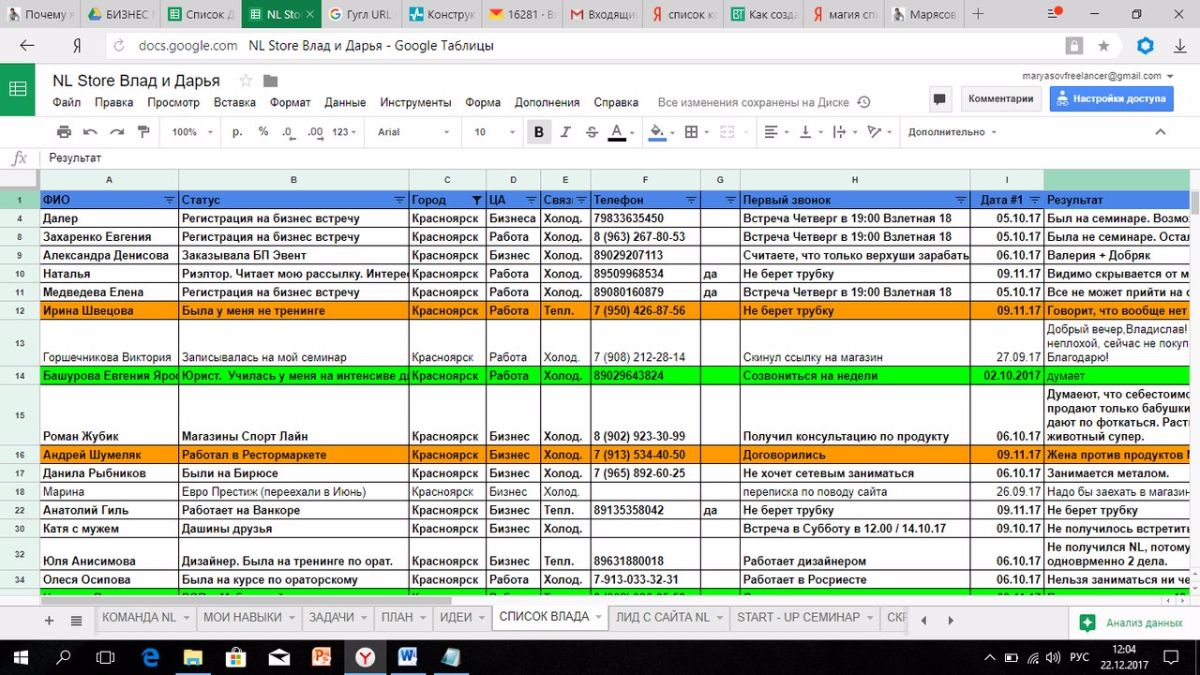Click the Анализ данных explore button
The image size is (1200, 675).
(x=1133, y=622)
